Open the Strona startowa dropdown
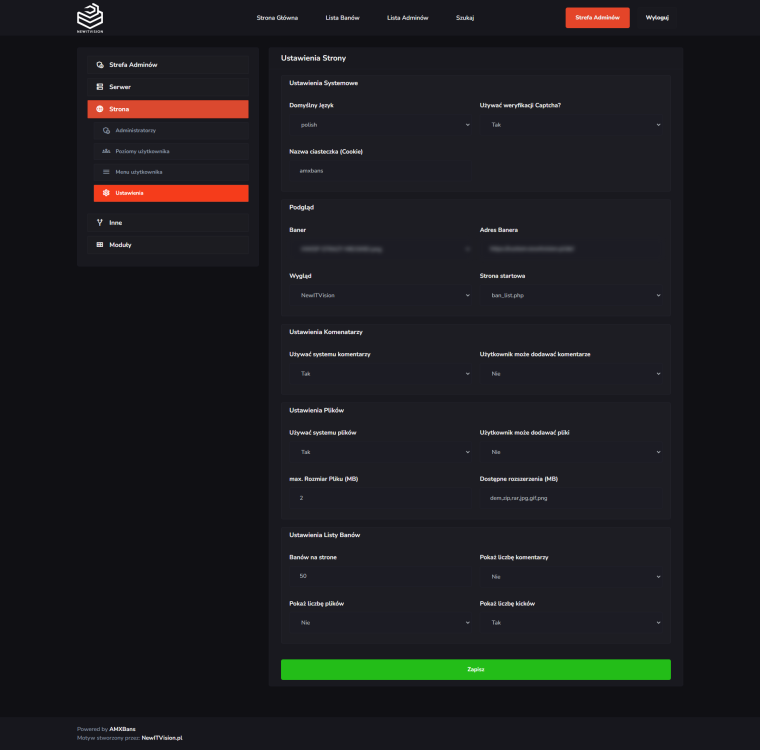The image size is (760, 750). (571, 295)
